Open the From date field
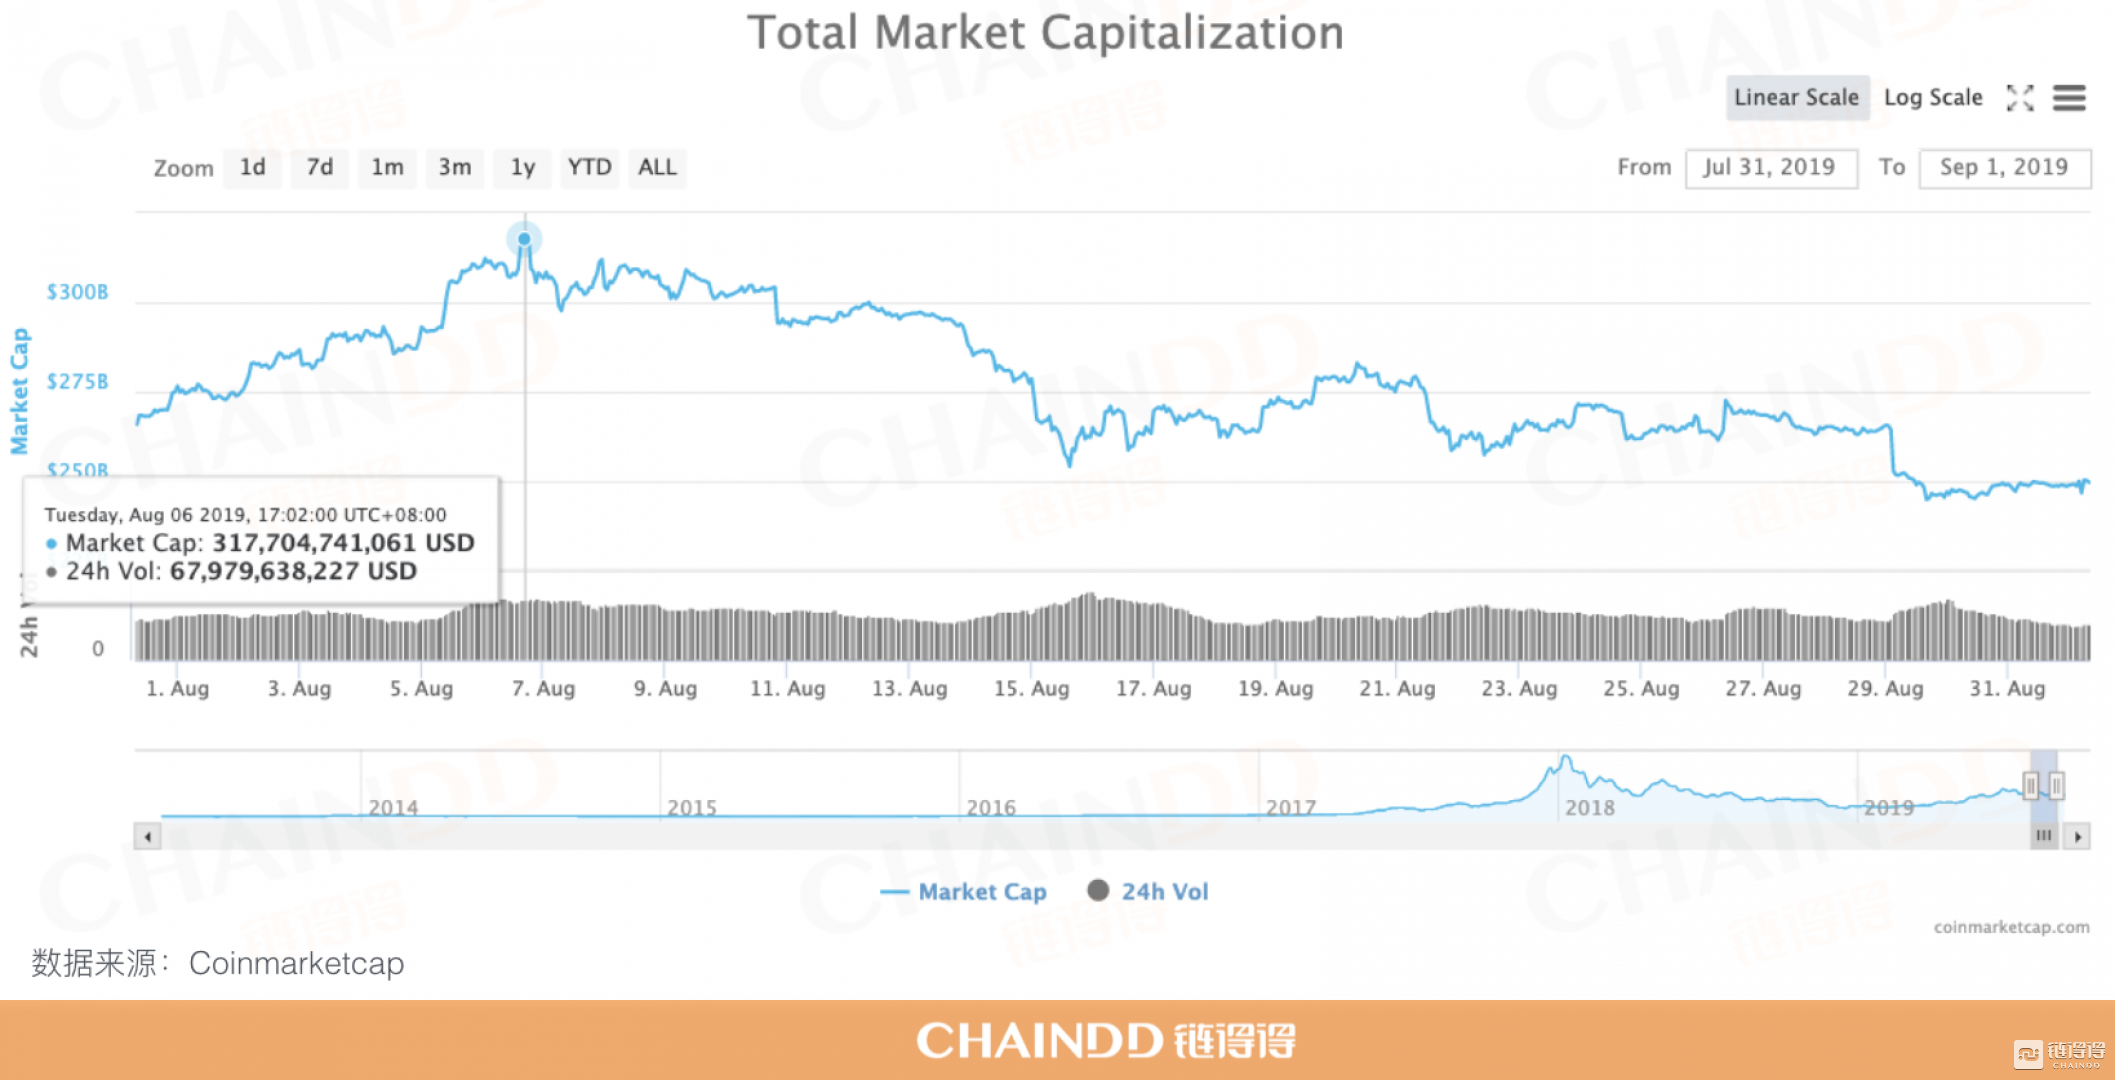The image size is (2115, 1080). (x=1770, y=168)
